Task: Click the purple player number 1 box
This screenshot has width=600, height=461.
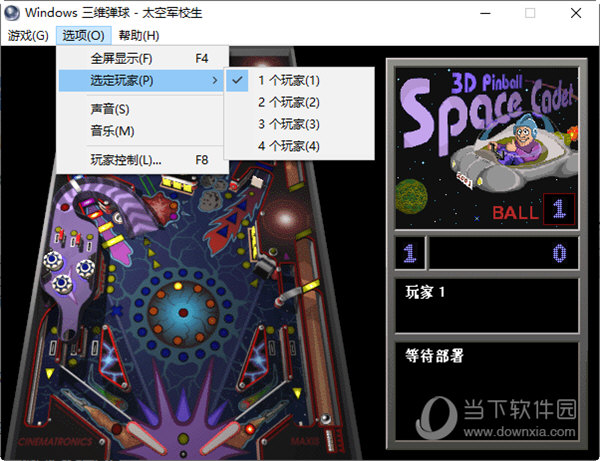Action: 409,253
